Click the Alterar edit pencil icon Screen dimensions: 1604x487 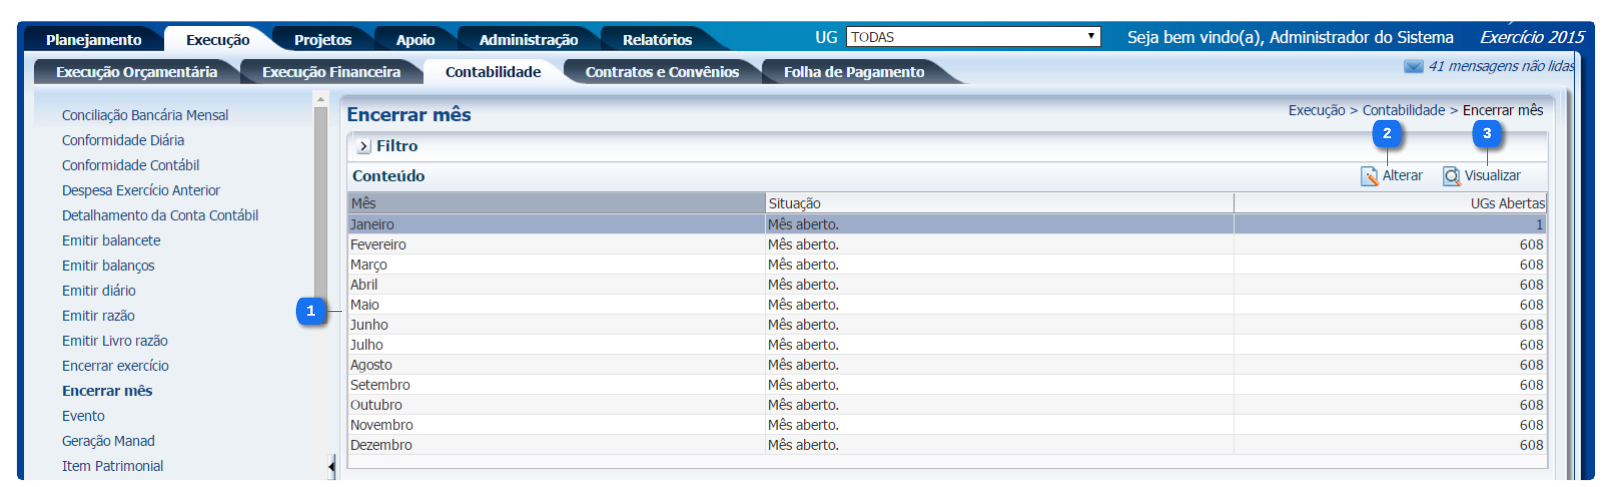(x=1369, y=176)
